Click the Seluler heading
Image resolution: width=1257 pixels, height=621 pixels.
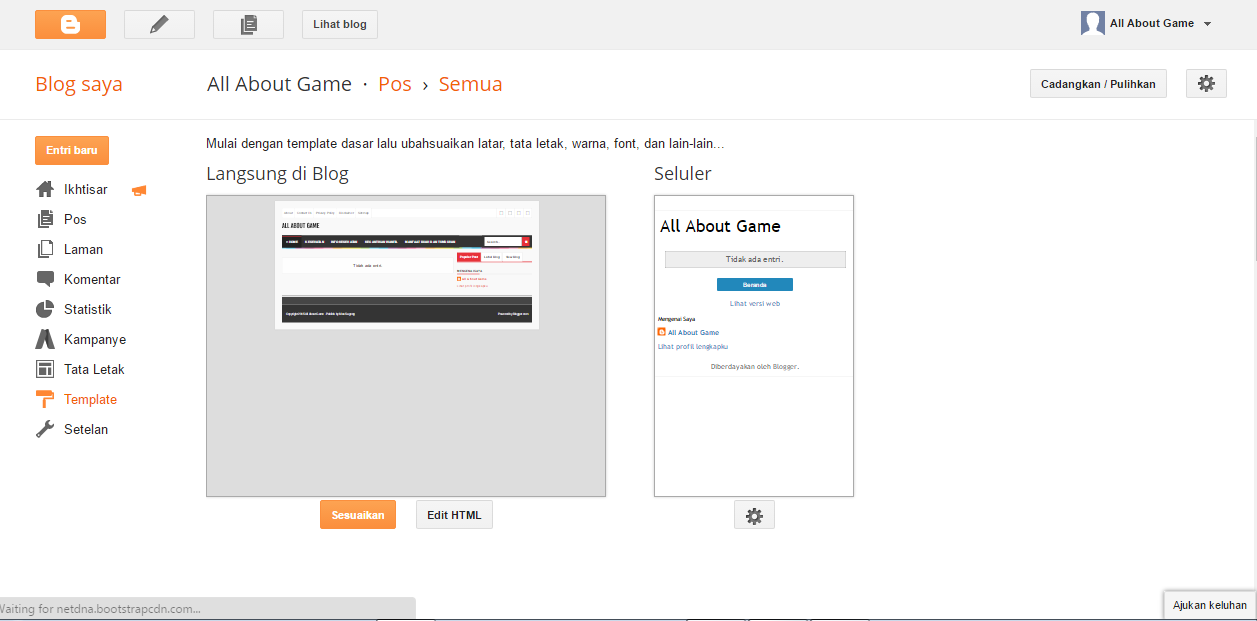[683, 174]
